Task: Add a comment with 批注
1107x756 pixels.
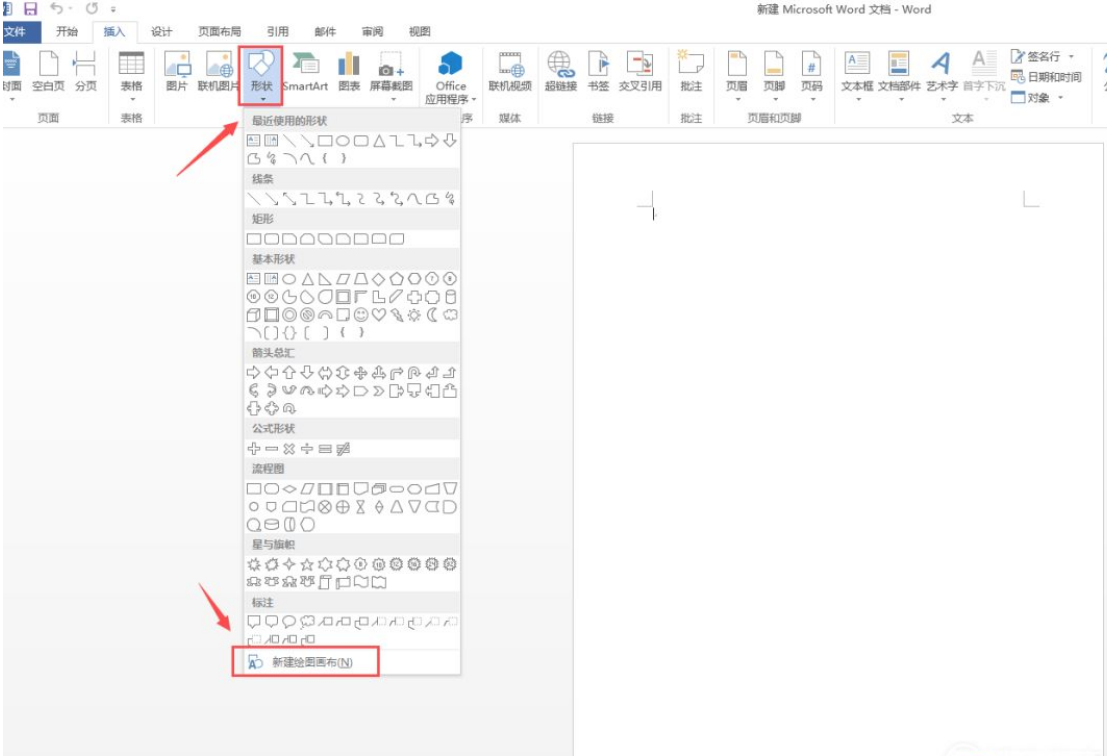Action: pos(691,73)
